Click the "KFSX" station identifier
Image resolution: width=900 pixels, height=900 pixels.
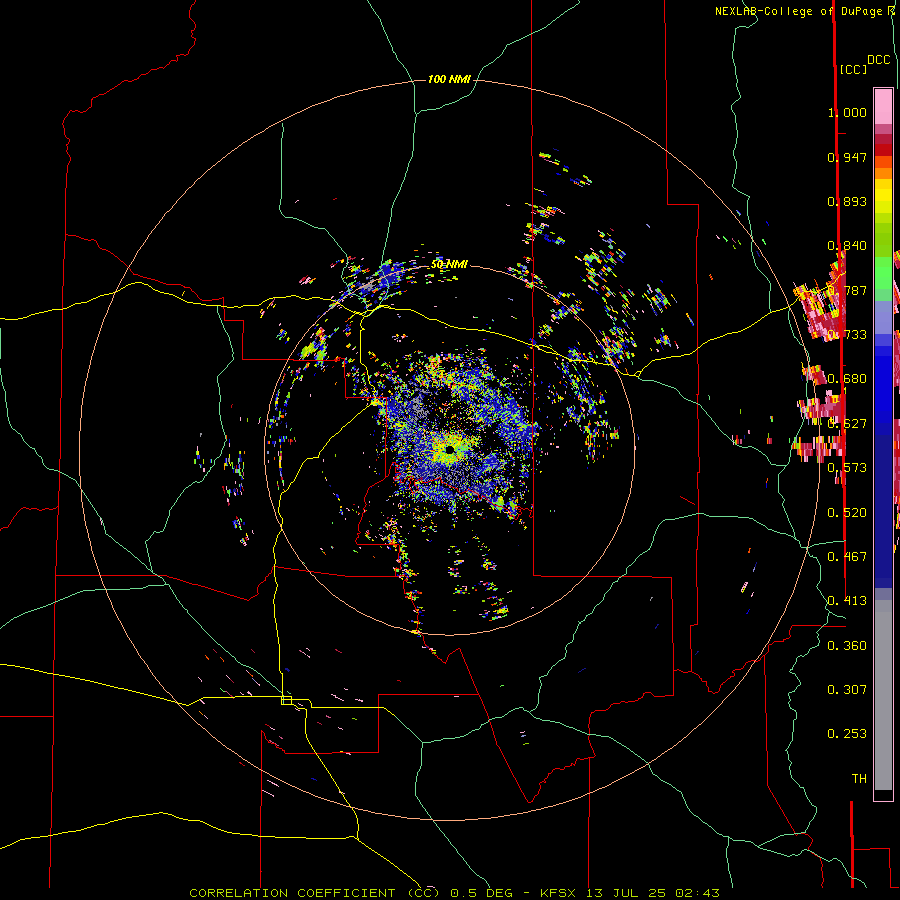coord(557,893)
